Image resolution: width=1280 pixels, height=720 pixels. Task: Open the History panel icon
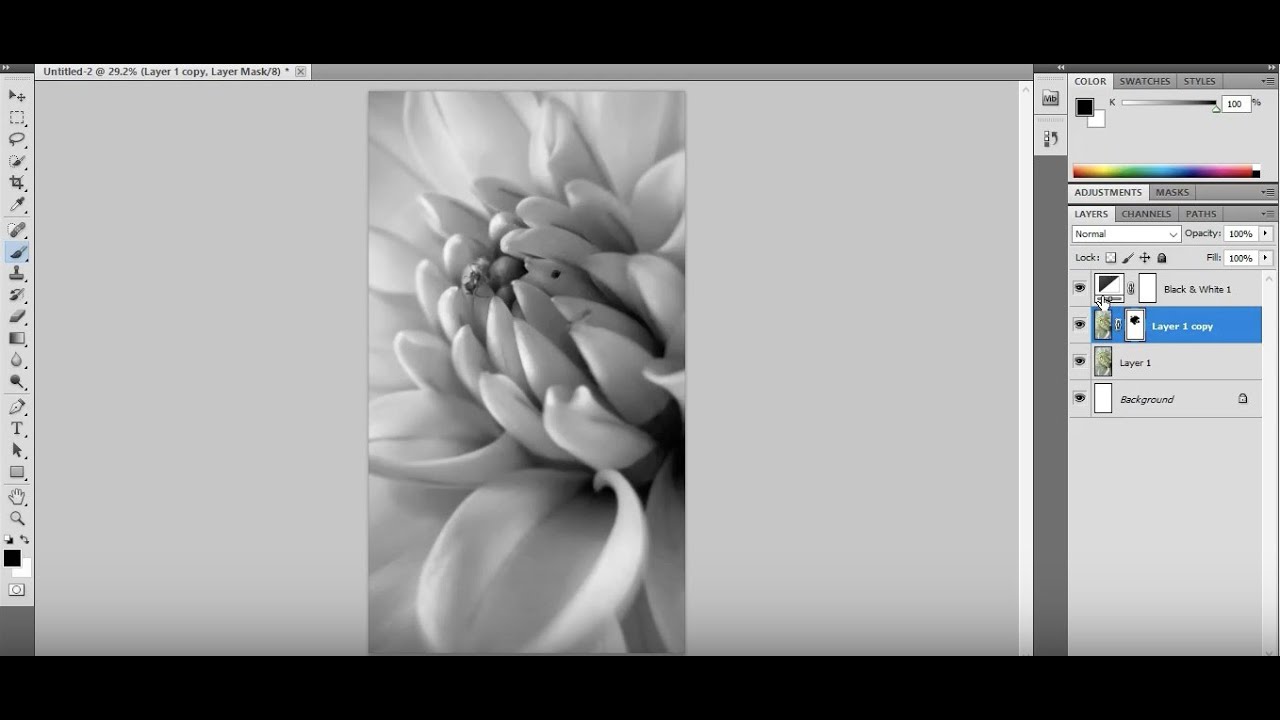[x=1050, y=139]
